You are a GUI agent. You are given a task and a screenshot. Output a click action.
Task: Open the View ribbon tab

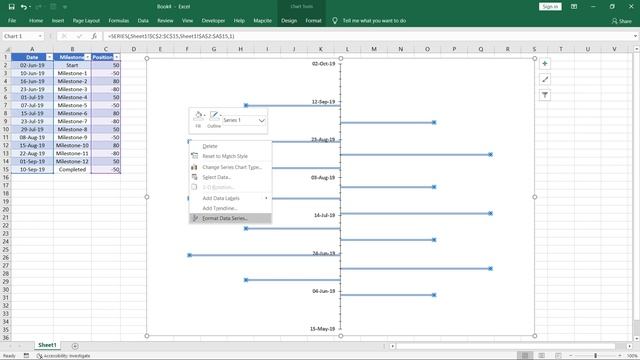(x=187, y=20)
